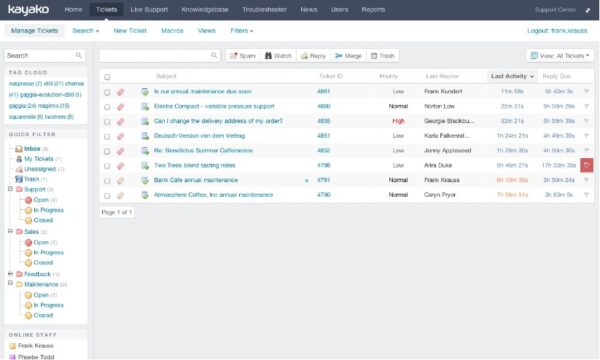Click the Spam toolbar button
The height and width of the screenshot is (360, 600).
tap(243, 56)
